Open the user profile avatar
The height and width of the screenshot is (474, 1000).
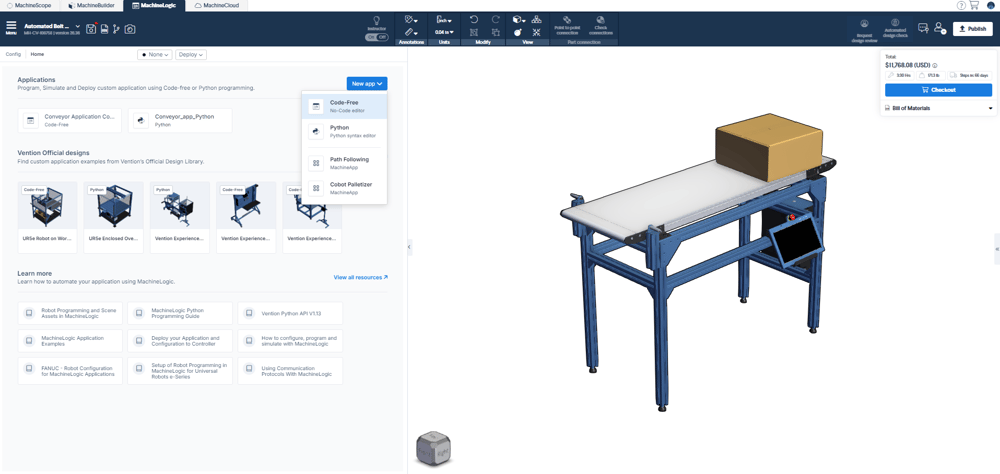coord(990,5)
